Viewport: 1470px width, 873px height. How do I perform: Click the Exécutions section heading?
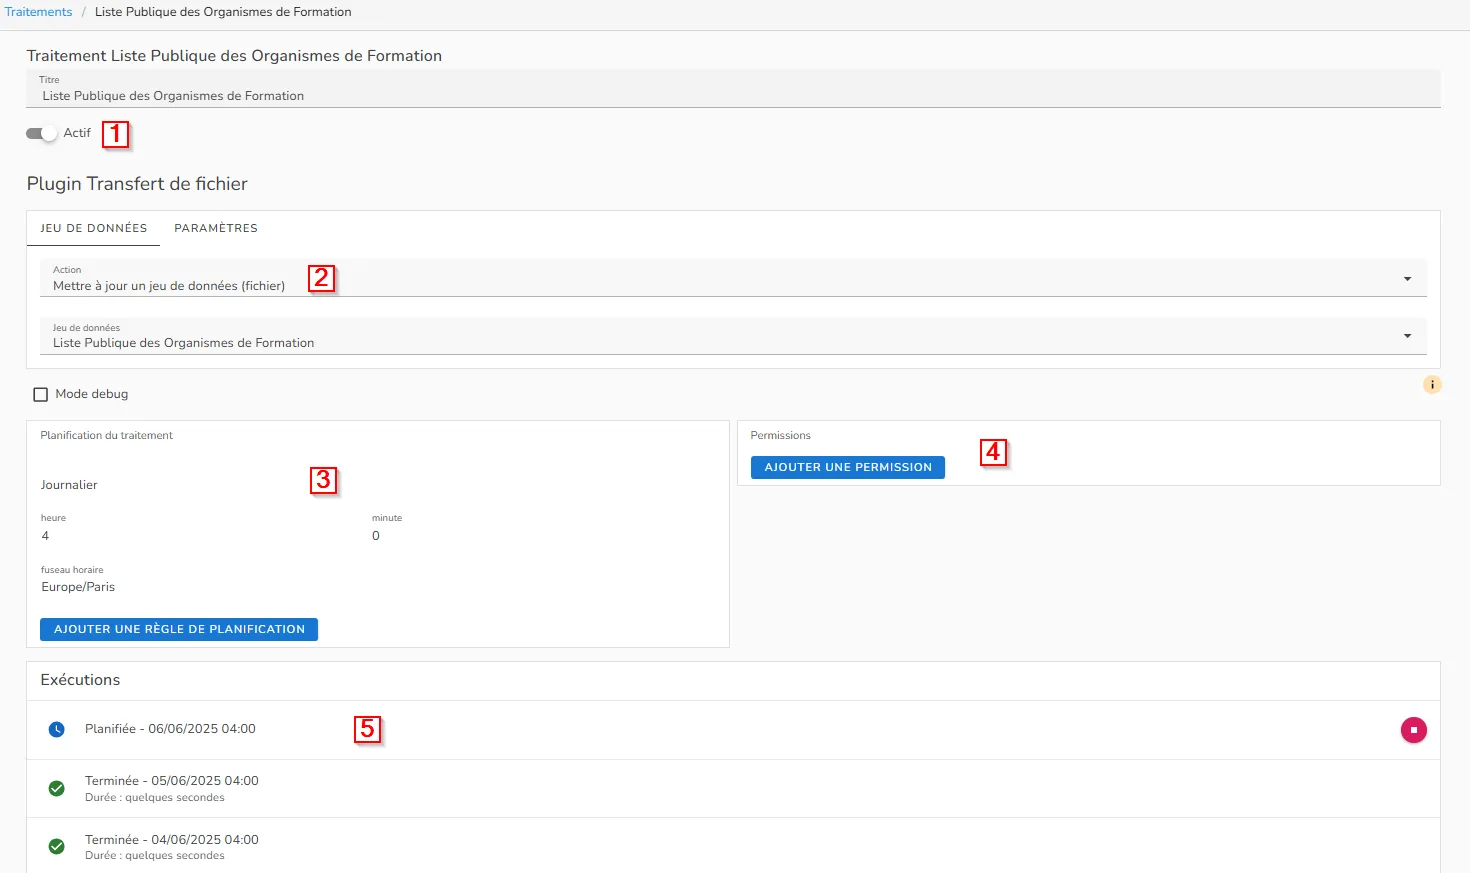pos(80,680)
